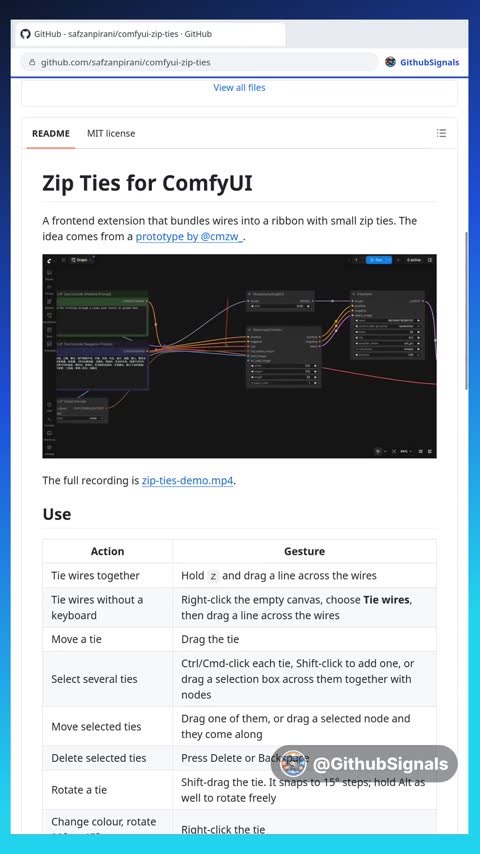The image size is (480, 854).
Task: Open the zip-ties-demo.mp4 link
Action: [187, 481]
